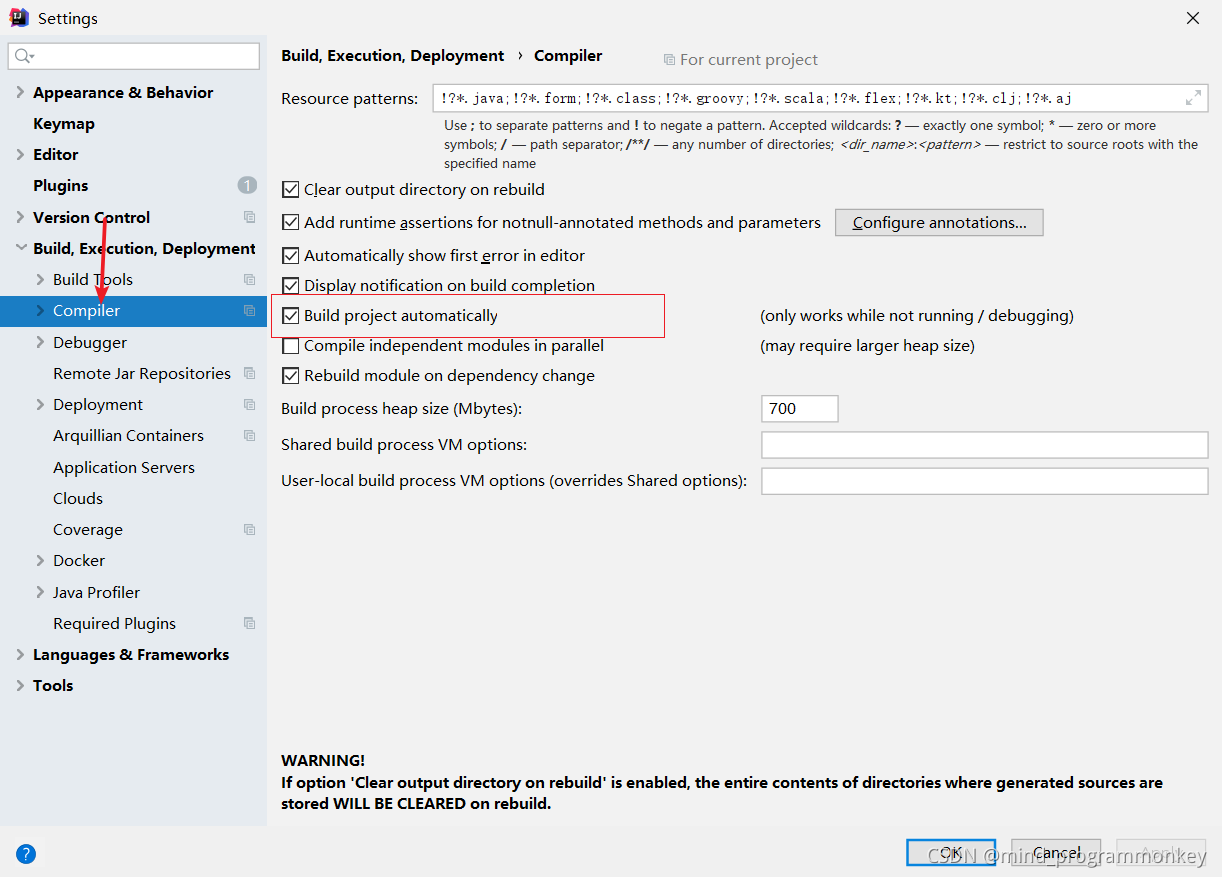Click the Configure annotations button
The image size is (1222, 877).
click(939, 222)
